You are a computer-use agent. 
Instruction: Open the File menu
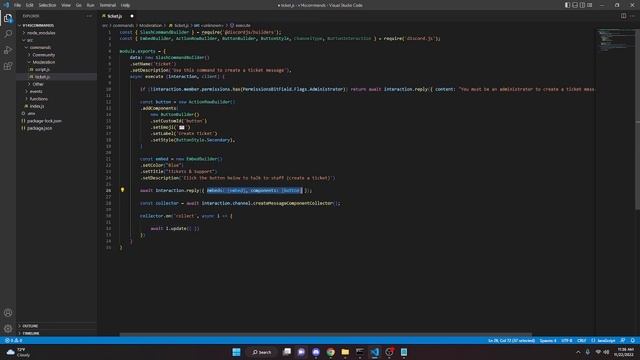point(18,5)
